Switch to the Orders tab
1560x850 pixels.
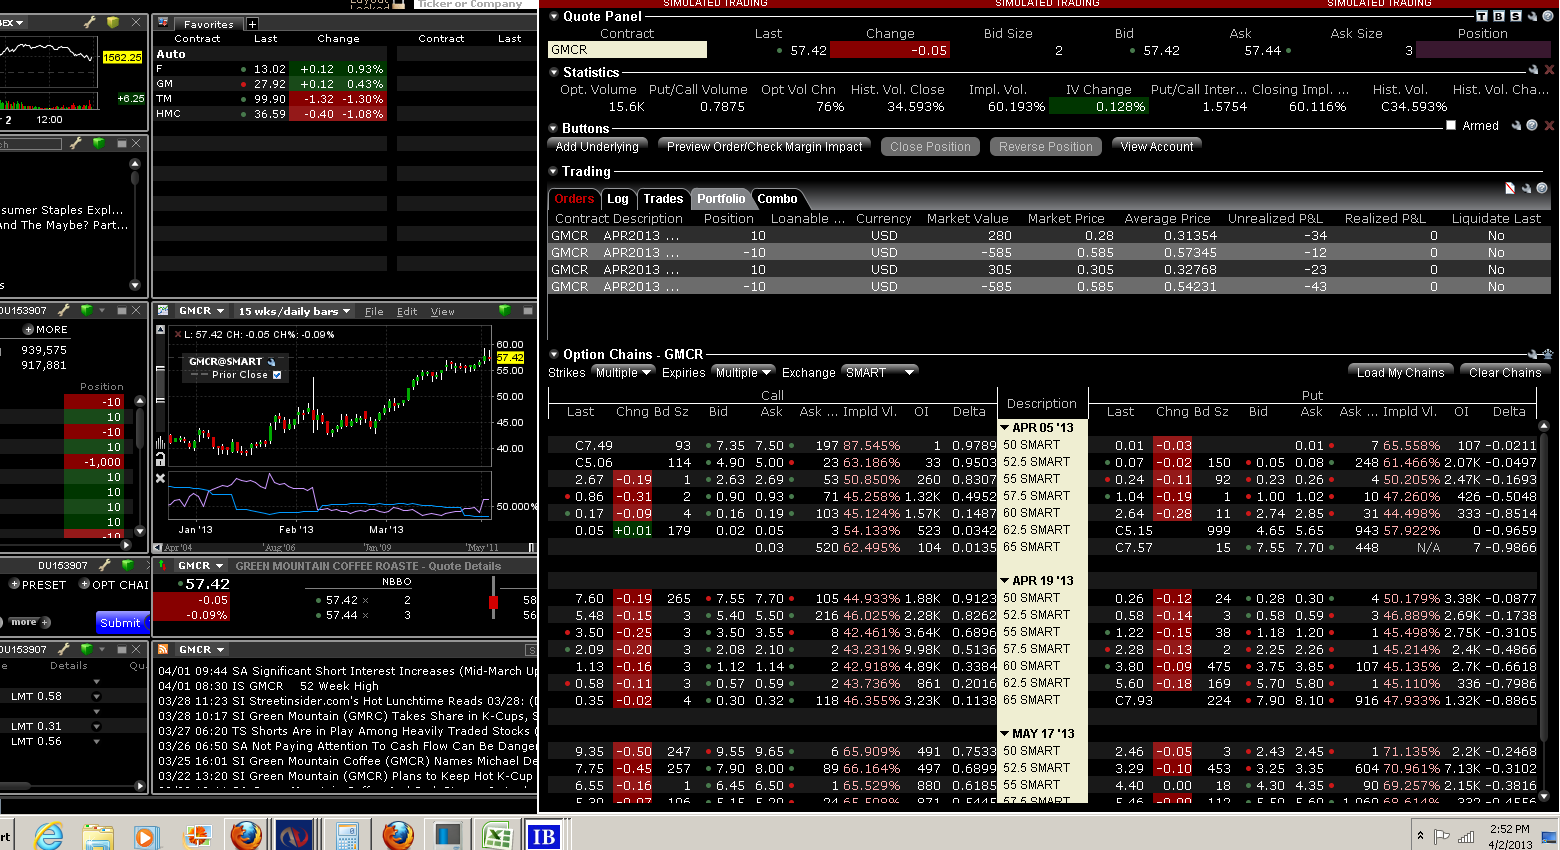click(574, 199)
